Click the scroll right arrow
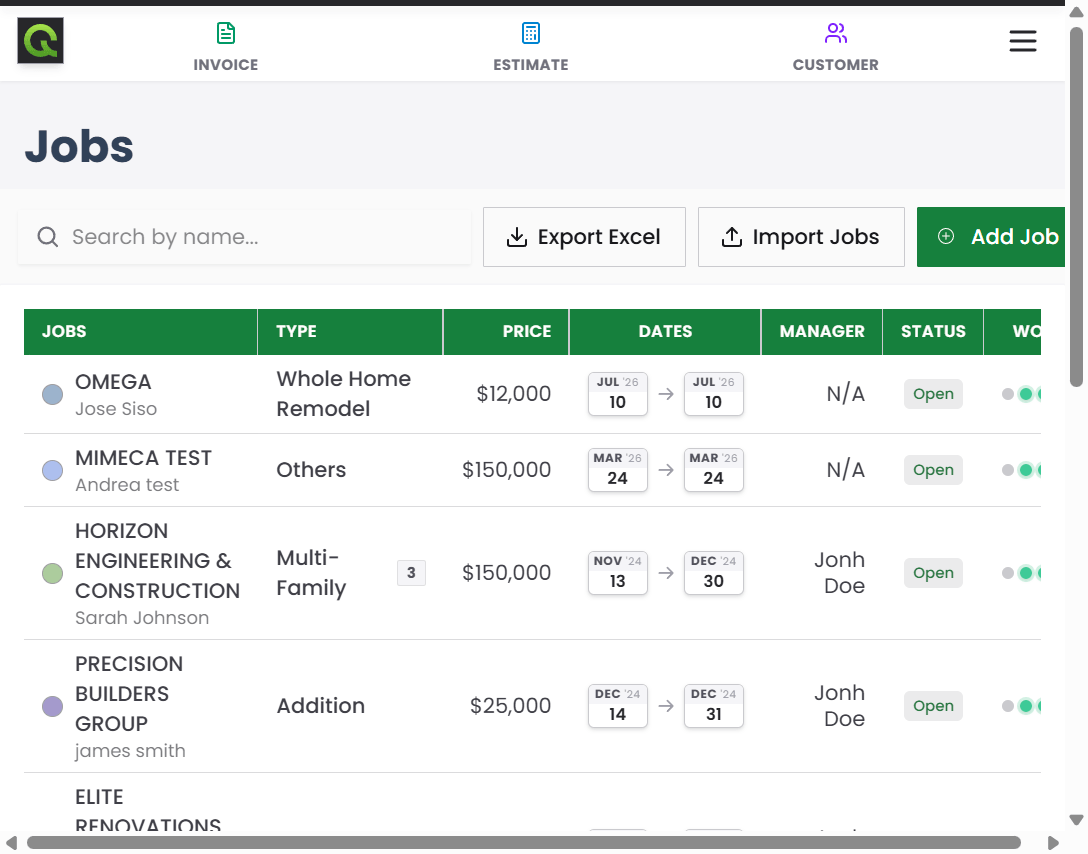1088x854 pixels. [1053, 843]
